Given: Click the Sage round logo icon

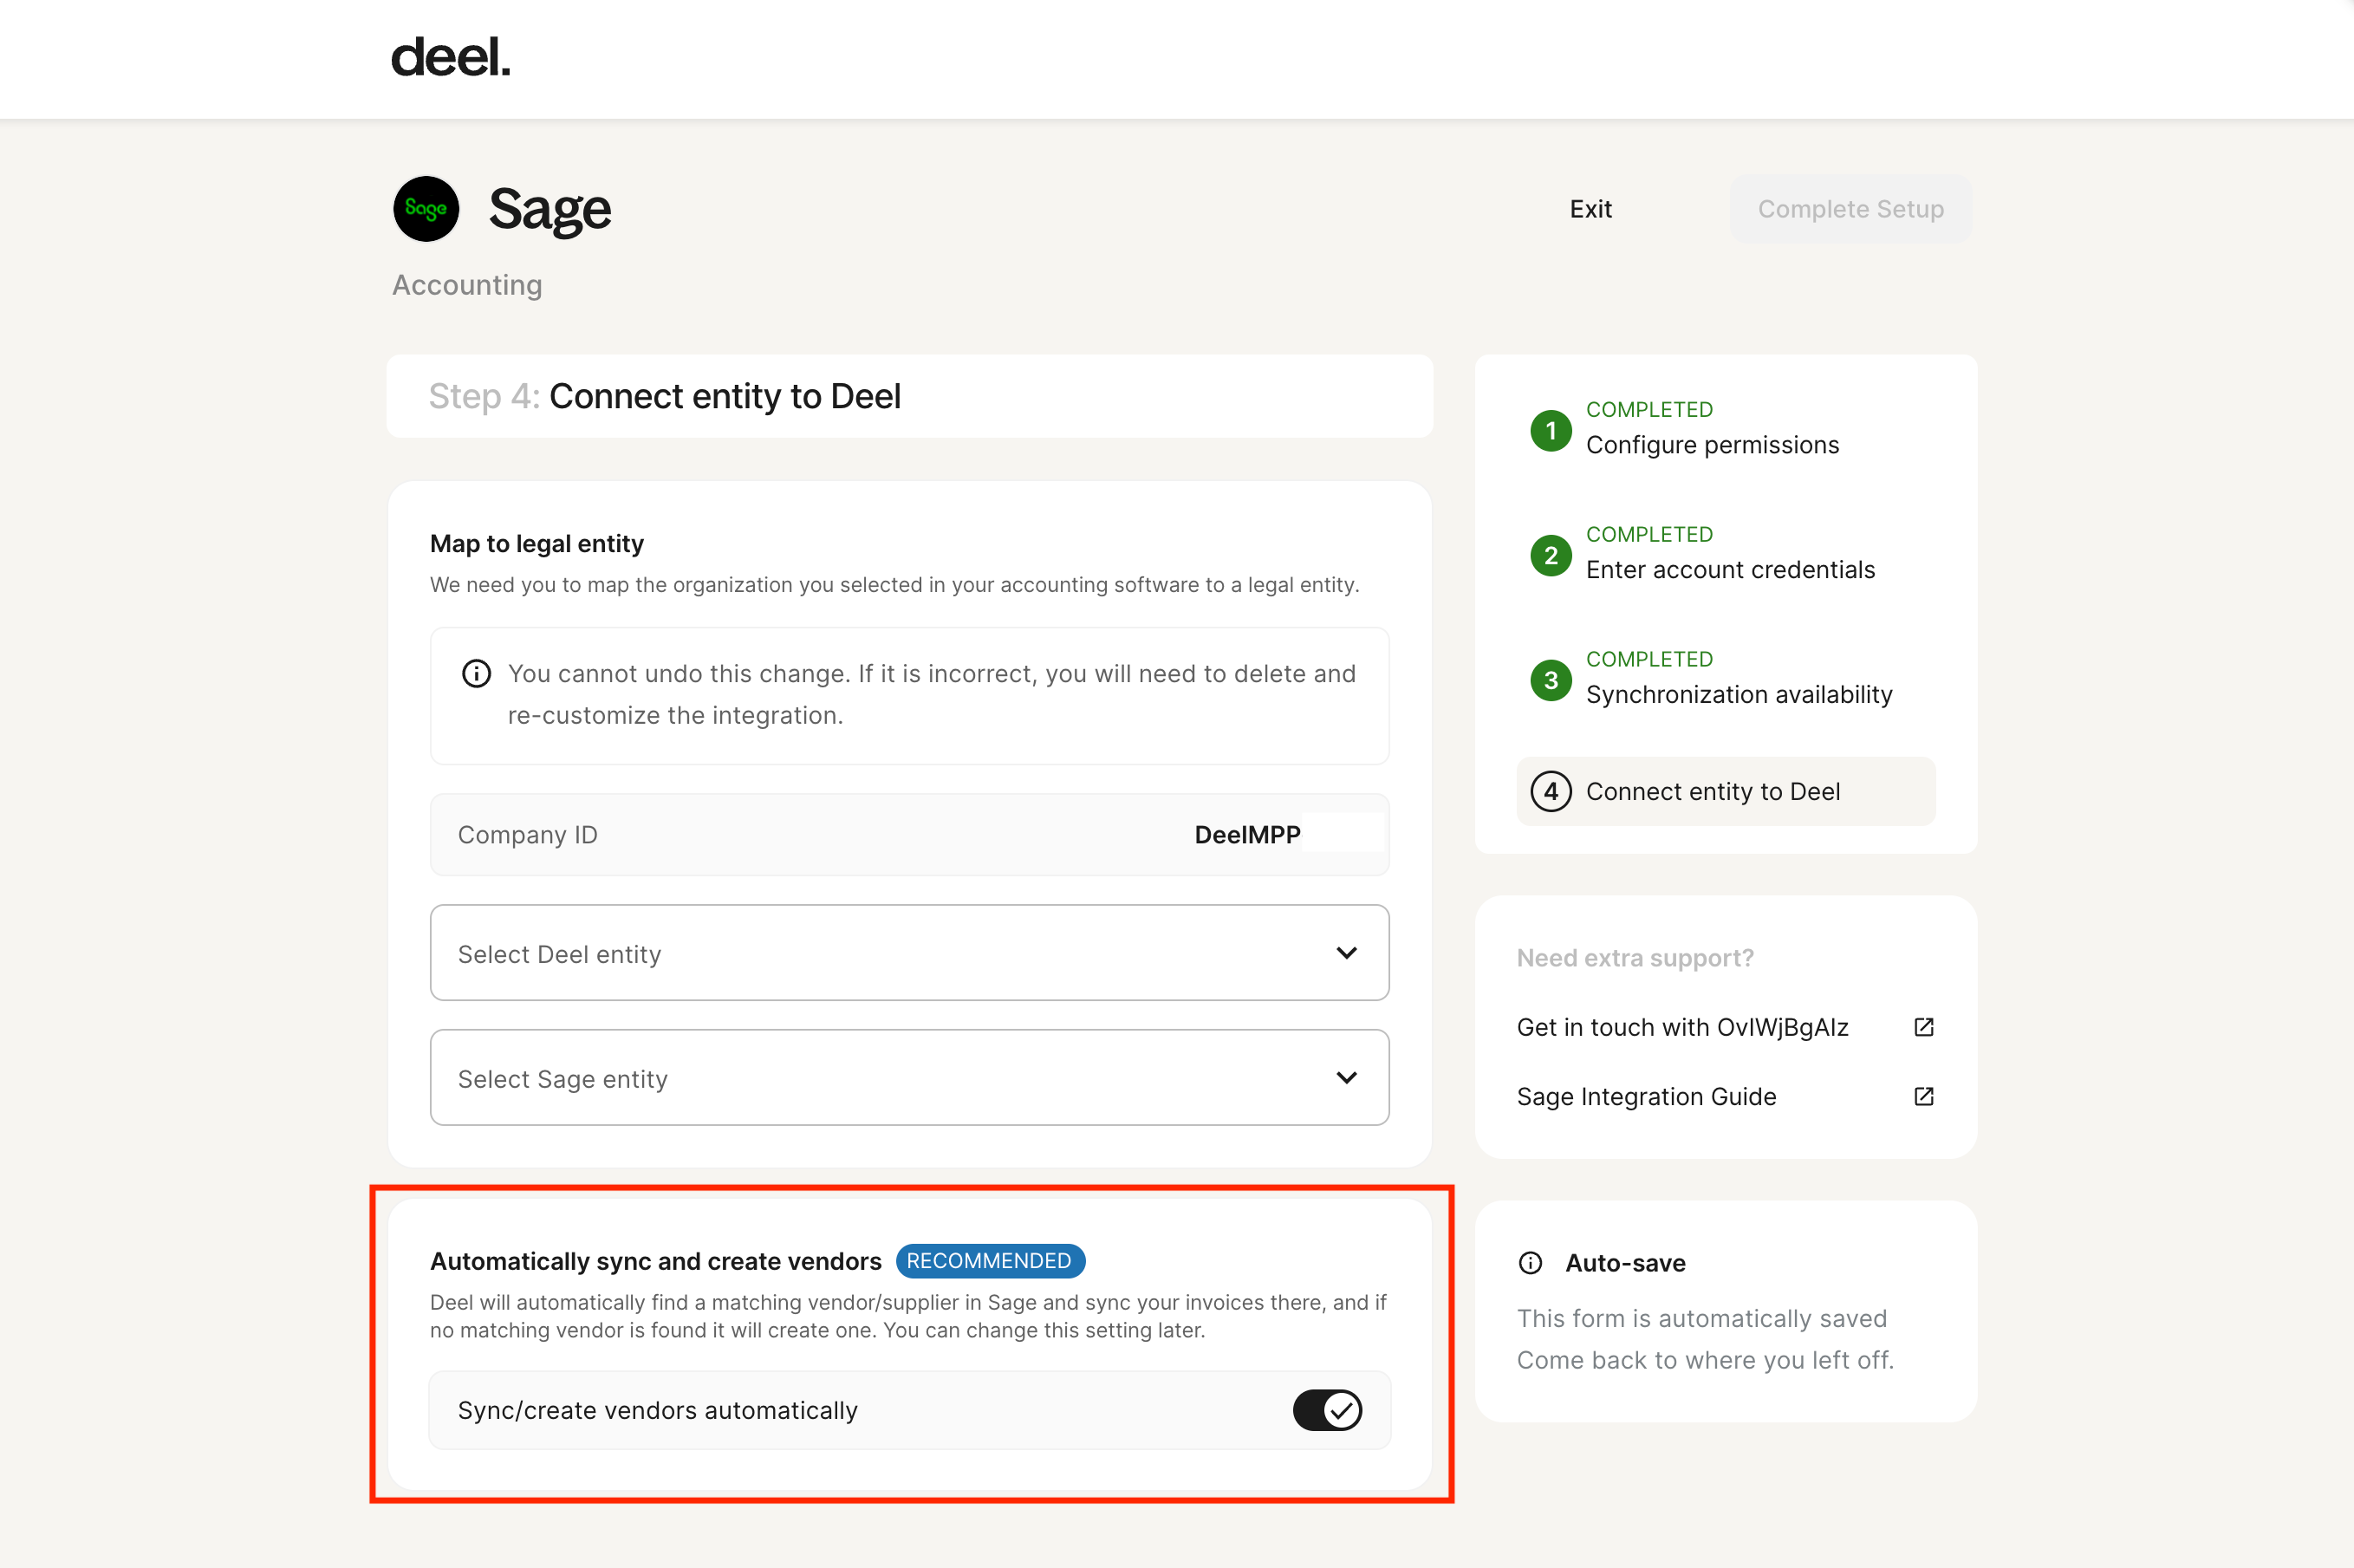Looking at the screenshot, I should tap(426, 209).
